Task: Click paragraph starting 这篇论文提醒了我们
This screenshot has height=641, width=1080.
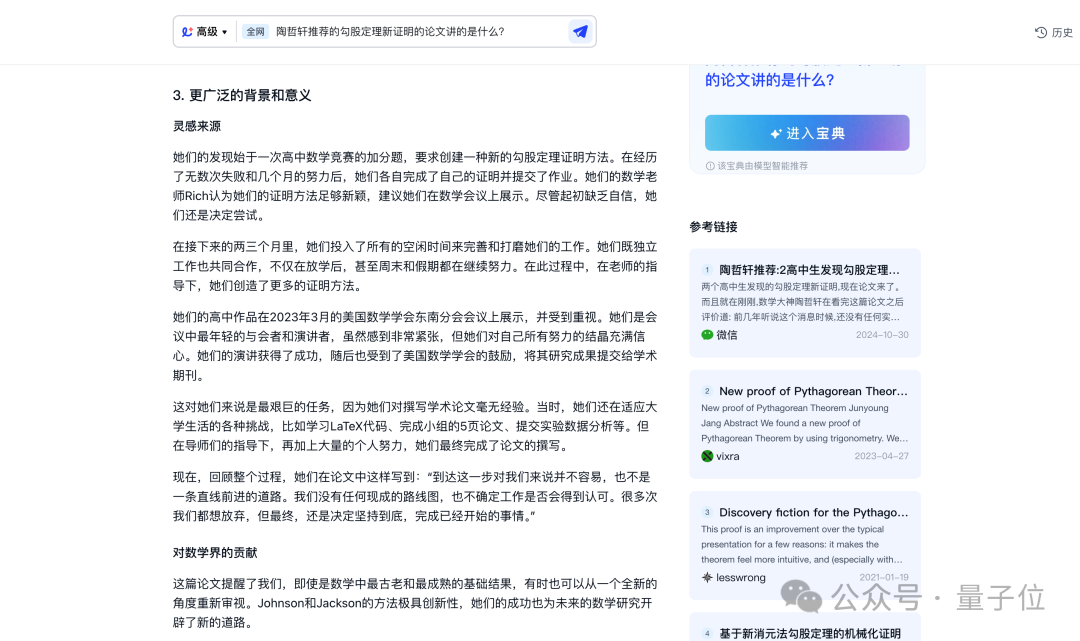Action: (415, 603)
